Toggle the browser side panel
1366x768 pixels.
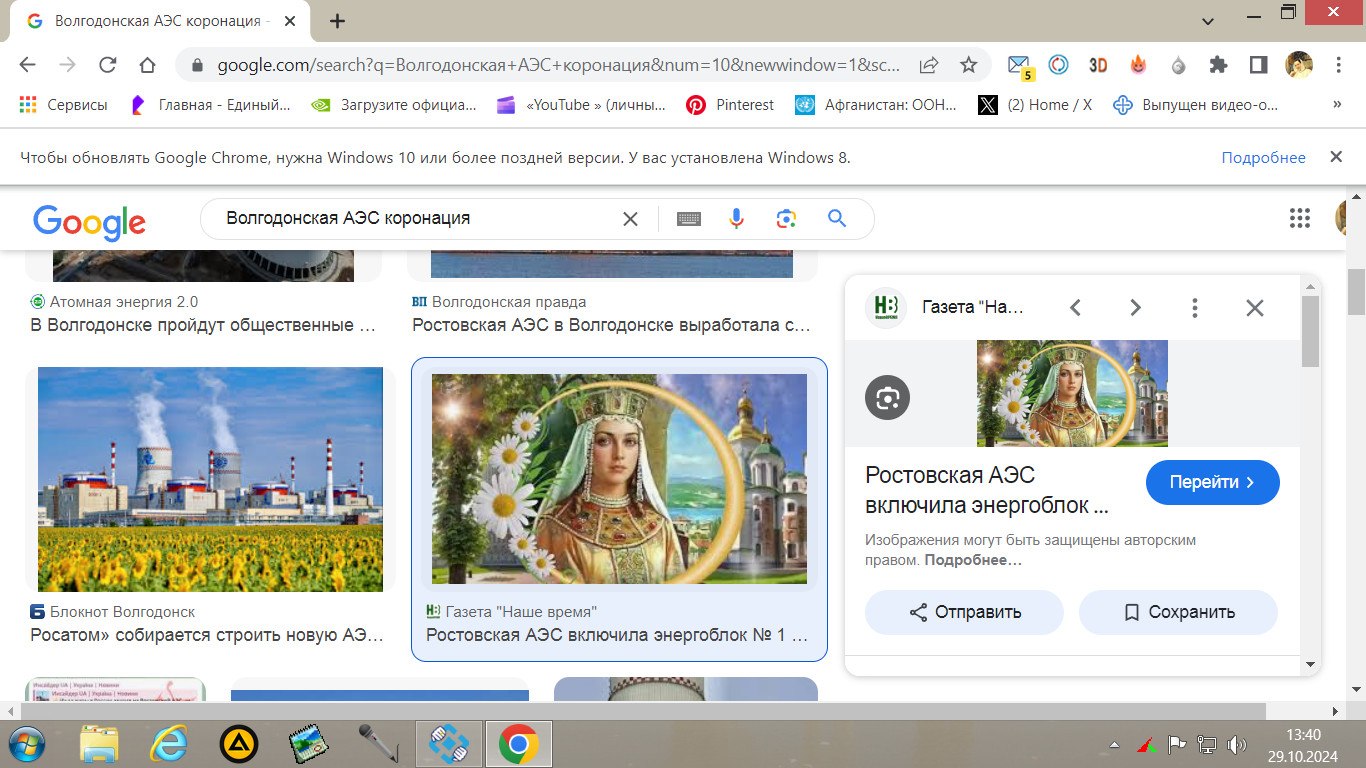coord(1258,65)
